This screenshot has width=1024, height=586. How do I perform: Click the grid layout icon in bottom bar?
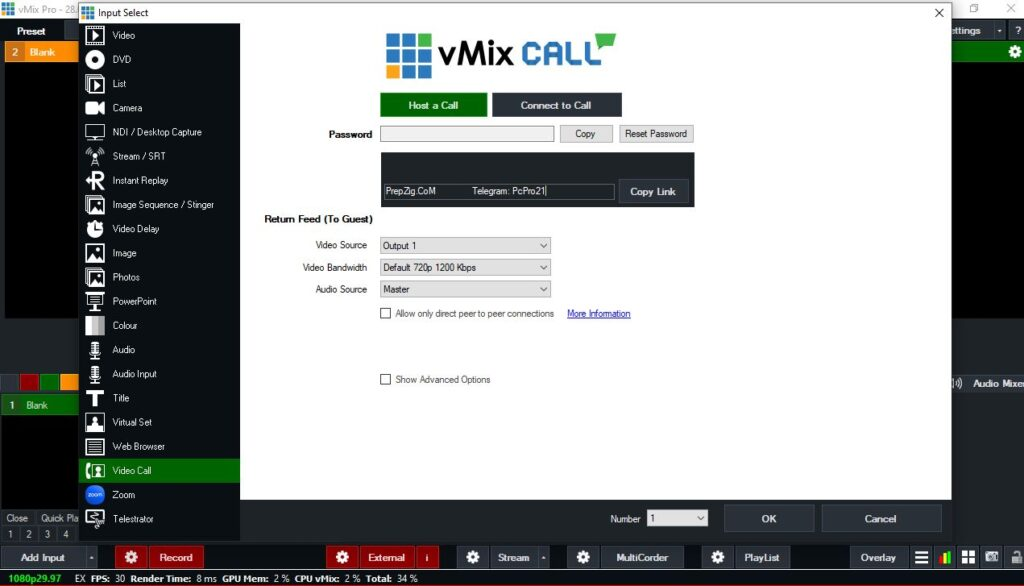(x=968, y=557)
